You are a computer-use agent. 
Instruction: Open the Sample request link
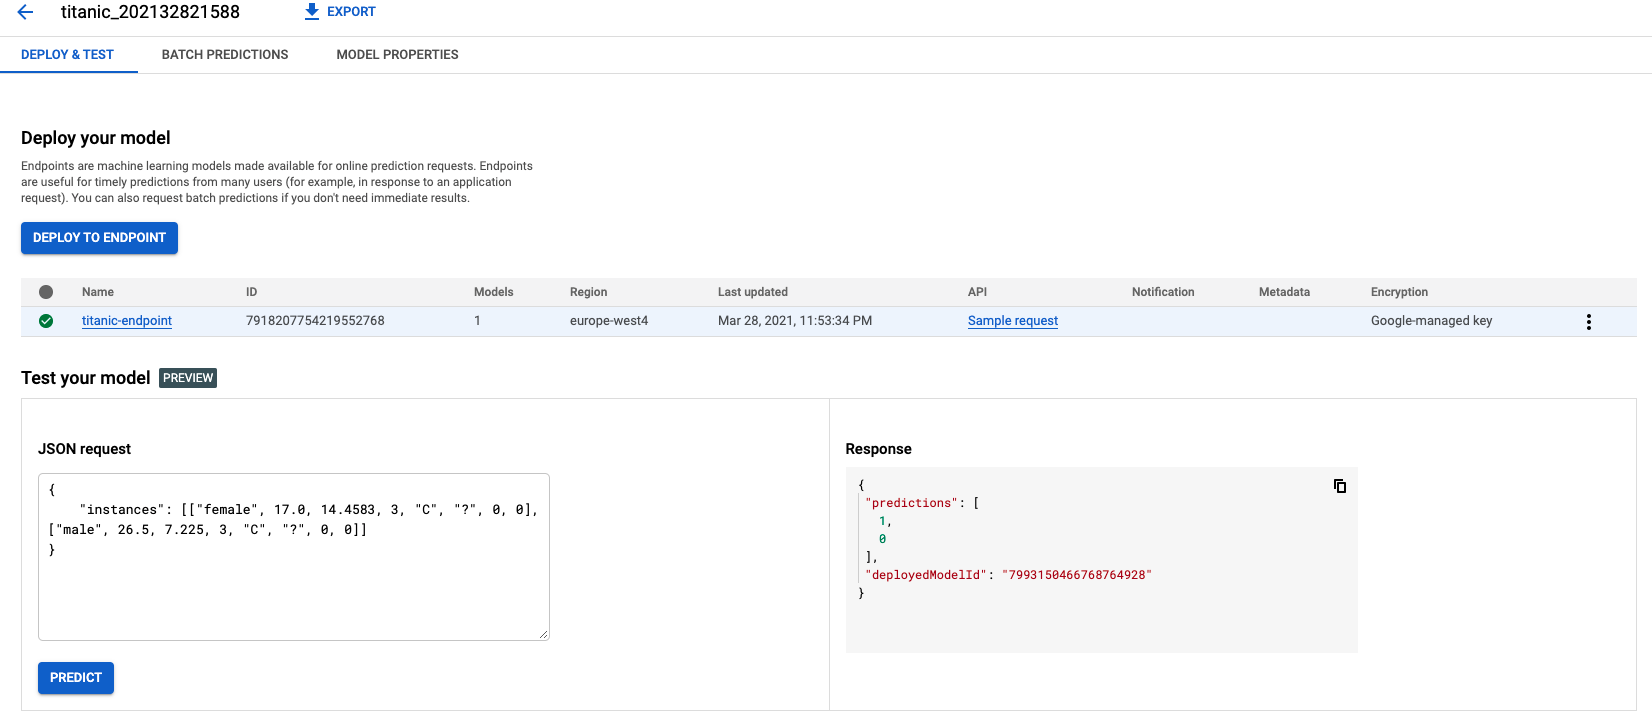tap(1012, 321)
